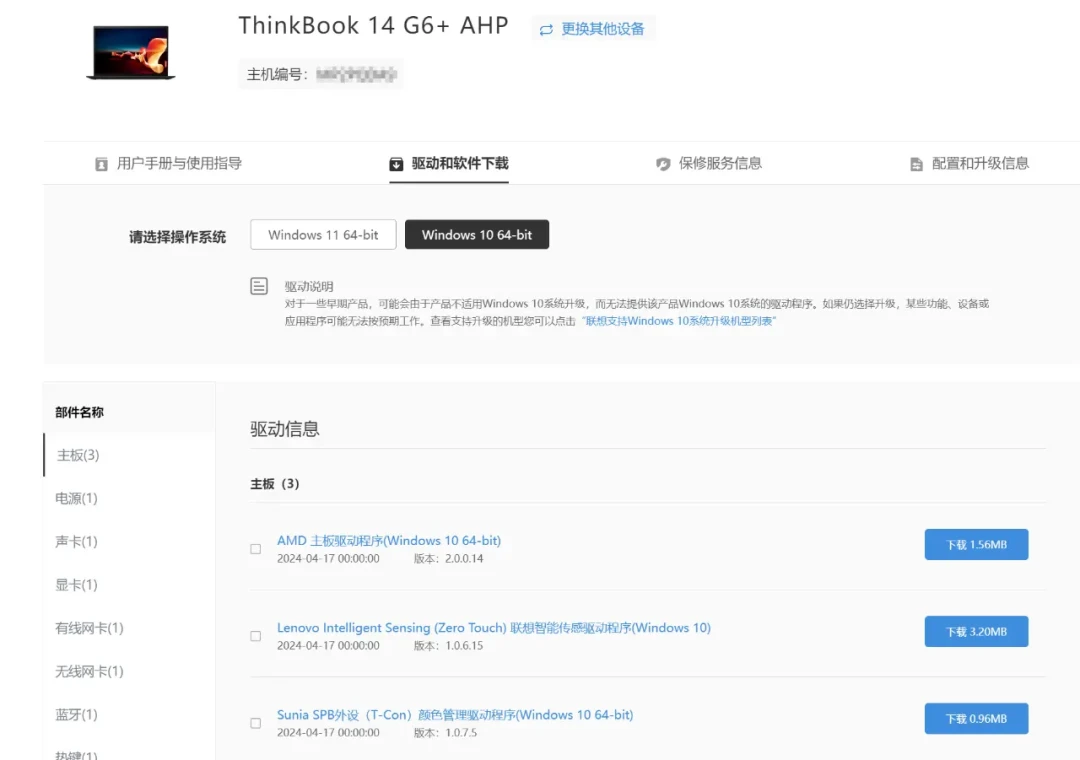Check the Lenovo Intelligent Sensing driver checkbox
This screenshot has width=1080, height=760.
tap(256, 636)
